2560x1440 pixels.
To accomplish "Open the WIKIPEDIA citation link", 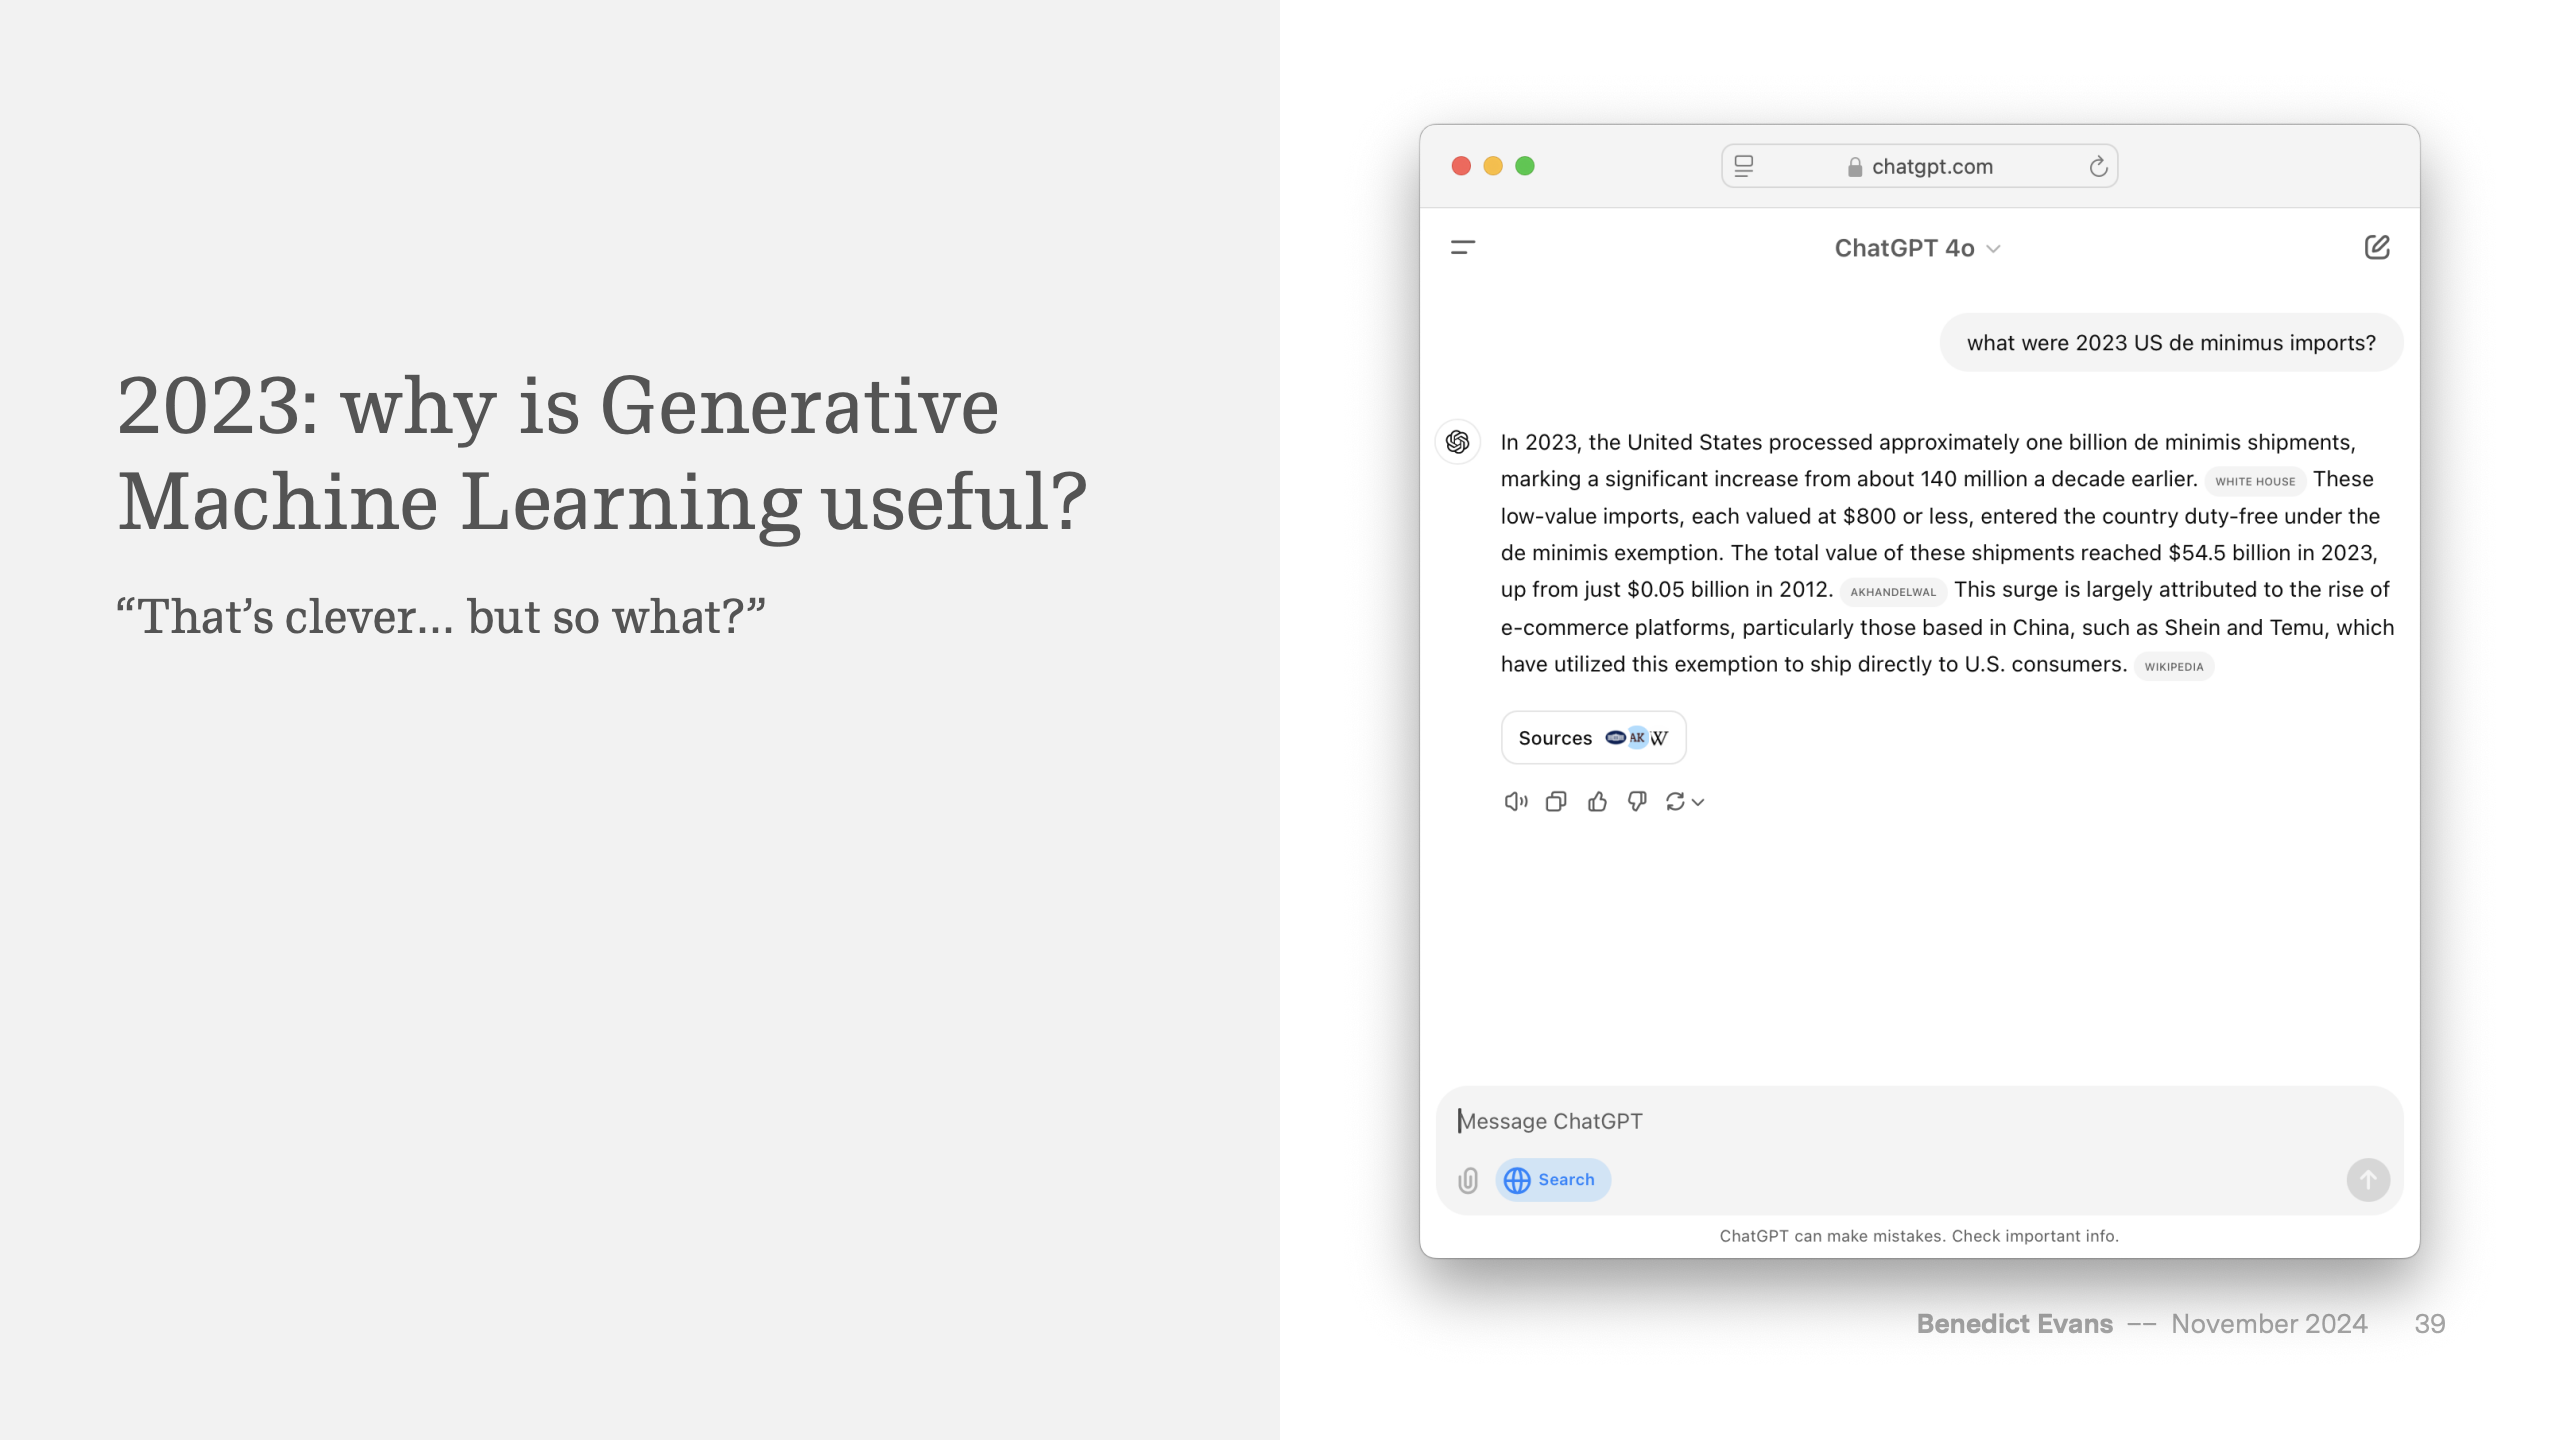I will (2173, 666).
